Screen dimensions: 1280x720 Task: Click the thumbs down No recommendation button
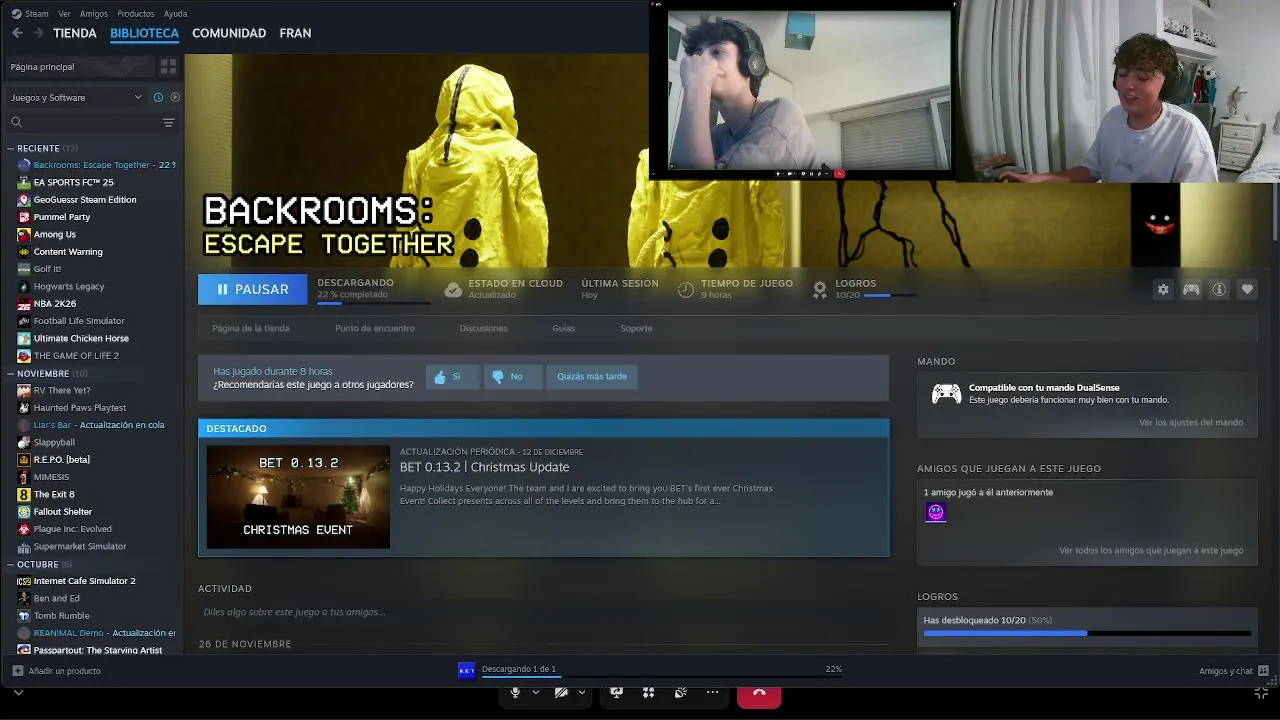(x=512, y=376)
